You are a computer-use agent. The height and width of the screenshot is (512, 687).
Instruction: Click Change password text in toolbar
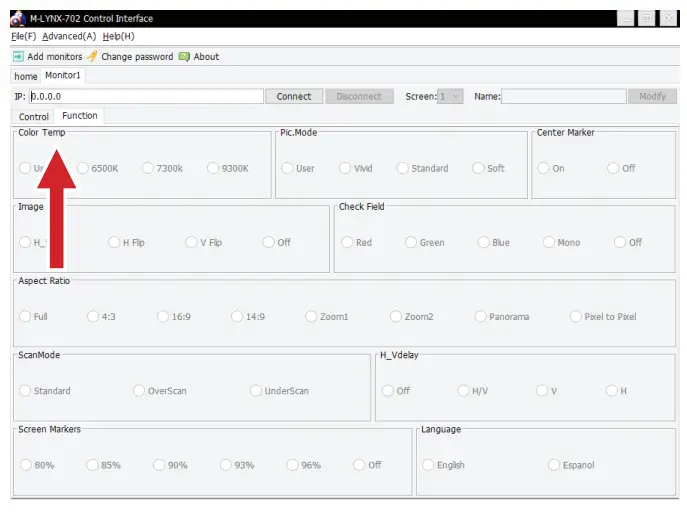137,56
